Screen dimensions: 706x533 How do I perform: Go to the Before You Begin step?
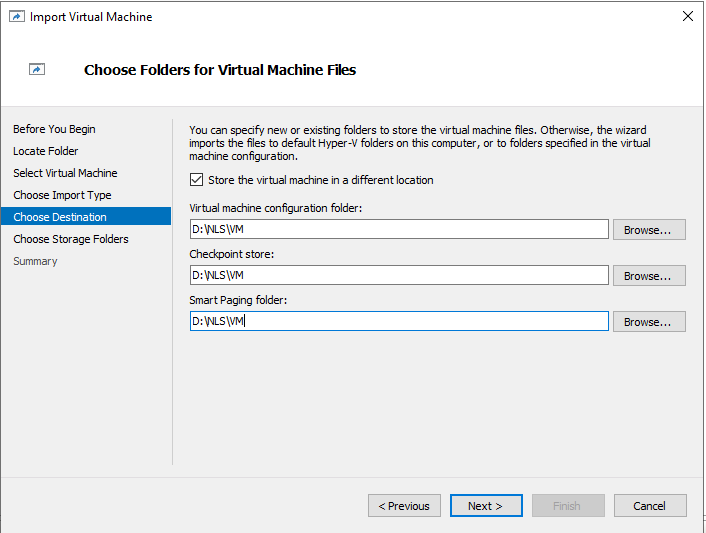tap(54, 129)
